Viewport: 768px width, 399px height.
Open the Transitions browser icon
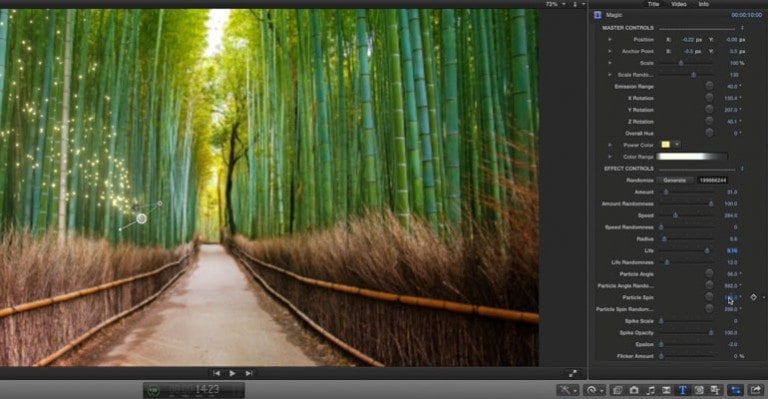coord(666,390)
